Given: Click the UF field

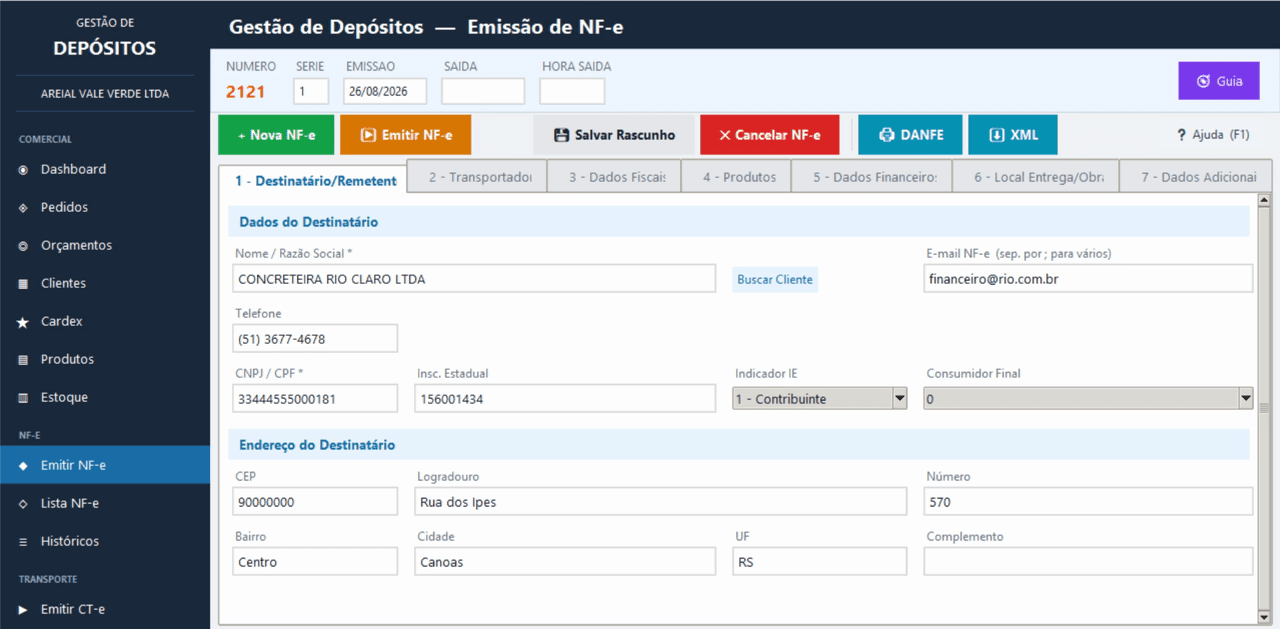Looking at the screenshot, I should pos(820,562).
